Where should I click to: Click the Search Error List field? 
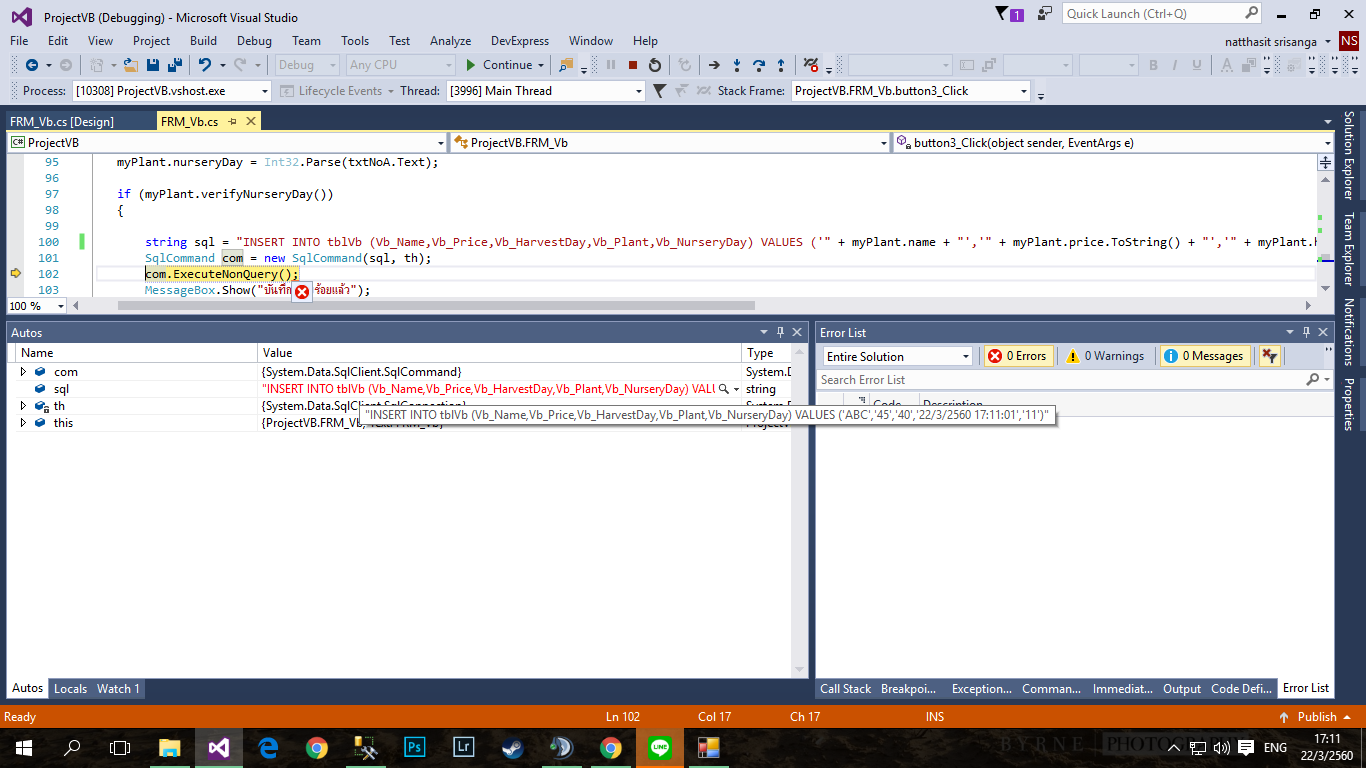tap(1060, 380)
